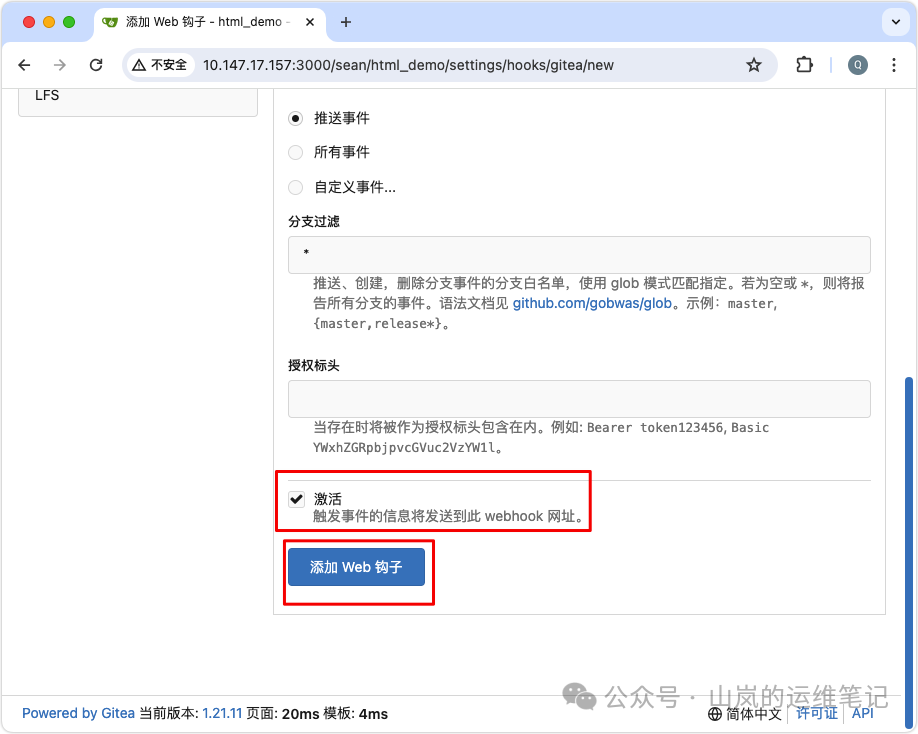This screenshot has height=734, width=918.
Task: Select the 所有事件 radio button
Action: [296, 152]
